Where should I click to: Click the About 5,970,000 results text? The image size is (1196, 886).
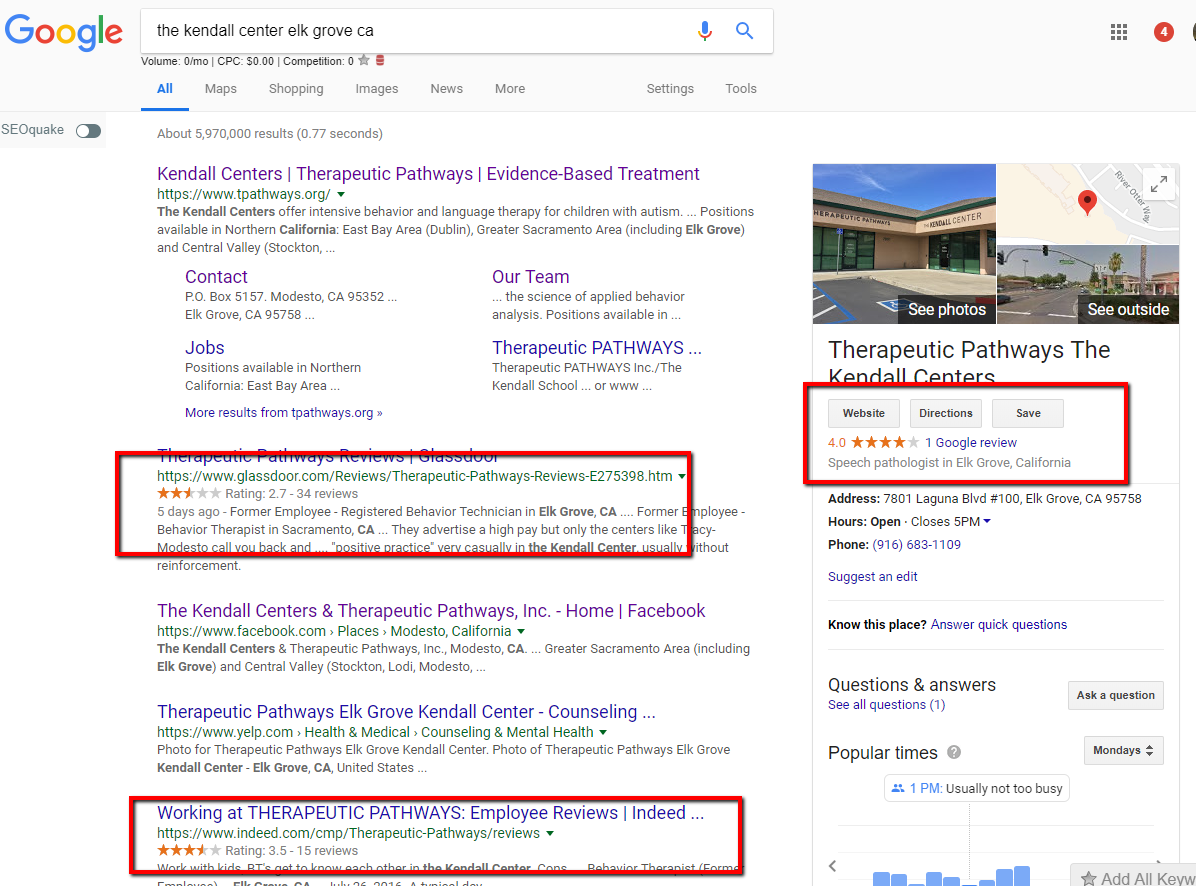(x=270, y=133)
